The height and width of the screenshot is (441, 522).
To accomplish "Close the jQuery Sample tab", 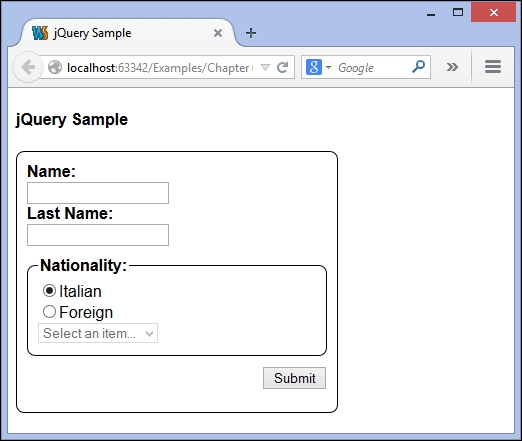I will tap(218, 33).
